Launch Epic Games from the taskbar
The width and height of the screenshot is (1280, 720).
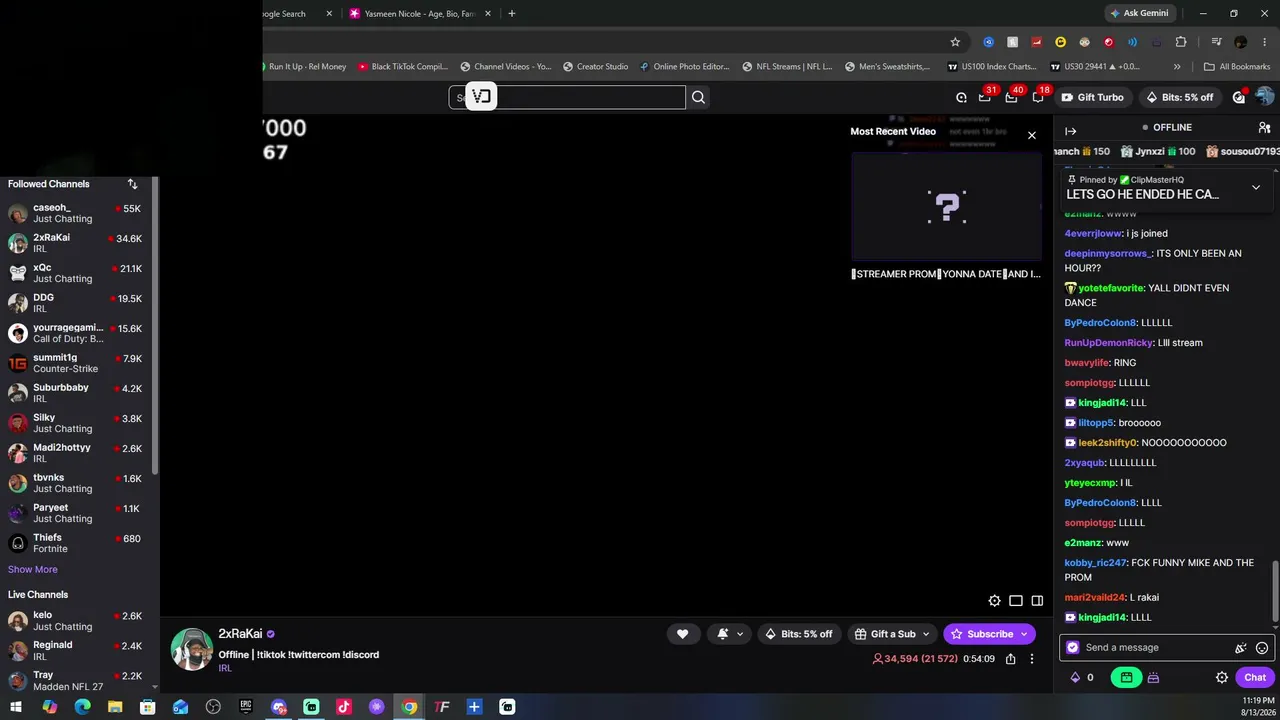[x=246, y=707]
